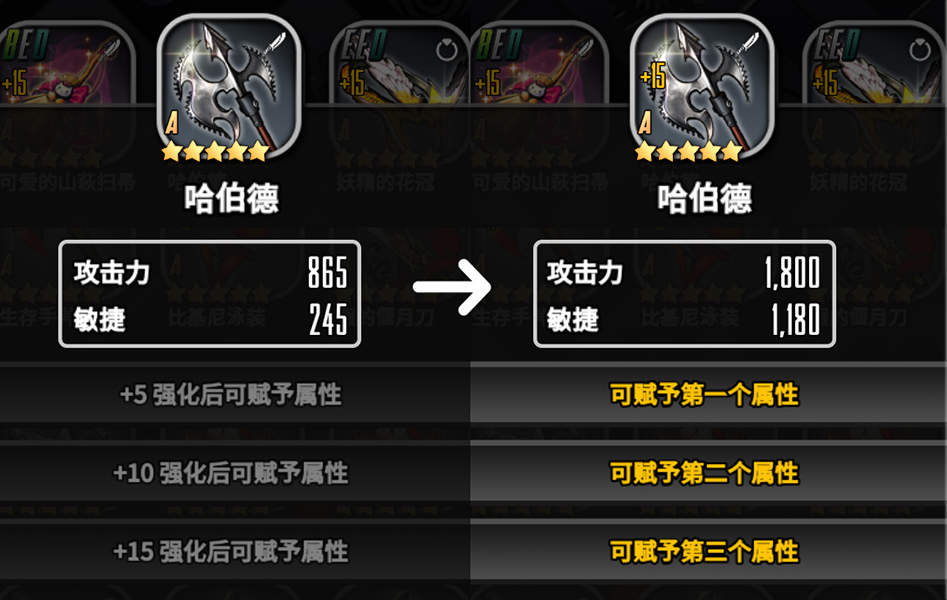
Task: Click the right 哈伯德 weapon name
Action: point(705,198)
